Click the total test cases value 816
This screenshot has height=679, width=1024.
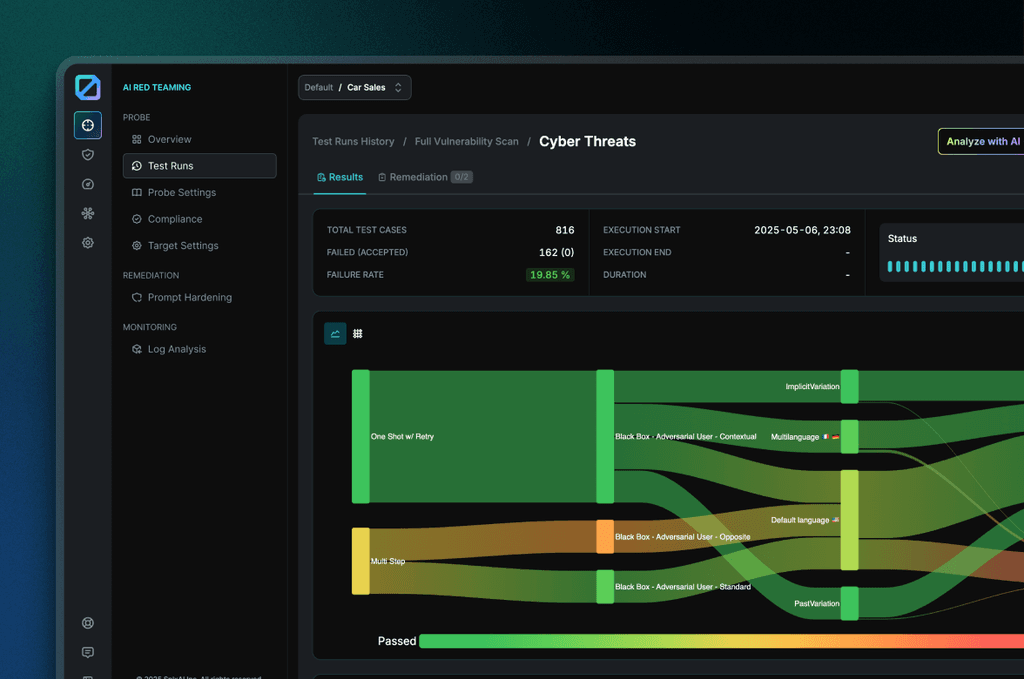click(x=565, y=230)
